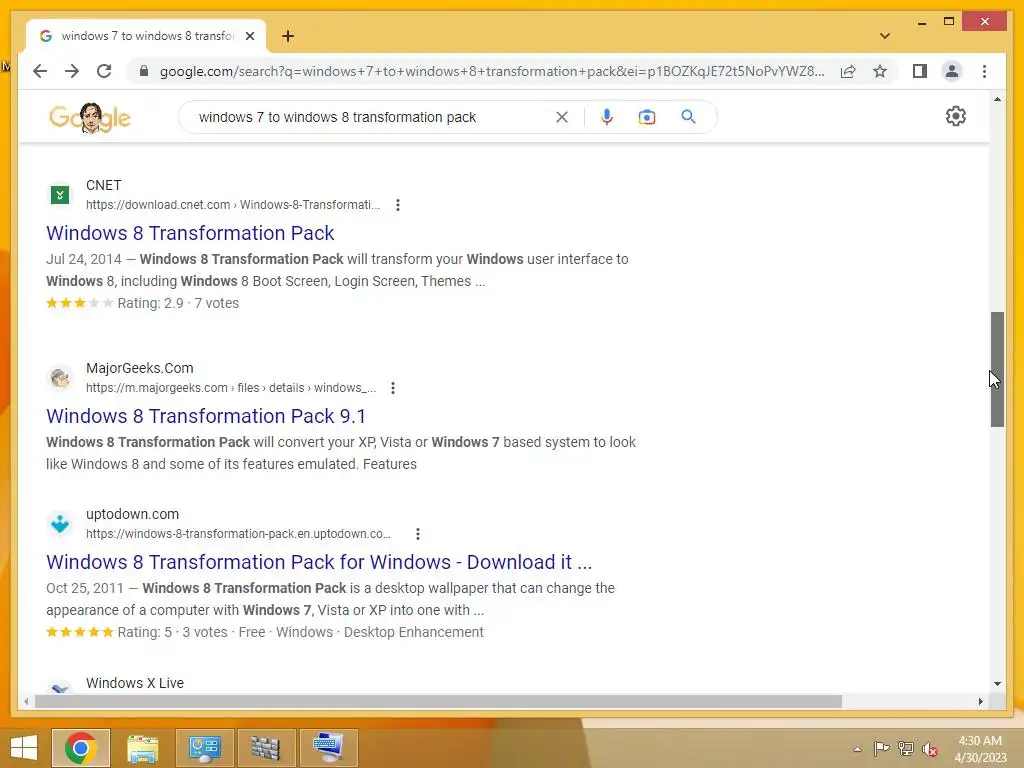Open Windows 8 Transformation Pack 9.1 link
The height and width of the screenshot is (768, 1024).
[206, 416]
